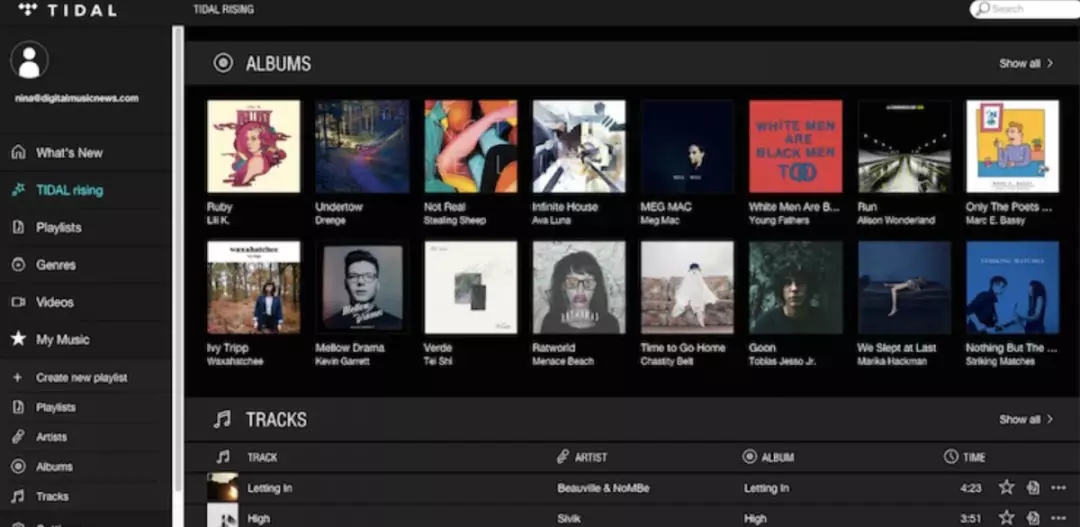Click artist name Tobias Jesso Jr.
This screenshot has width=1080, height=527.
(782, 361)
